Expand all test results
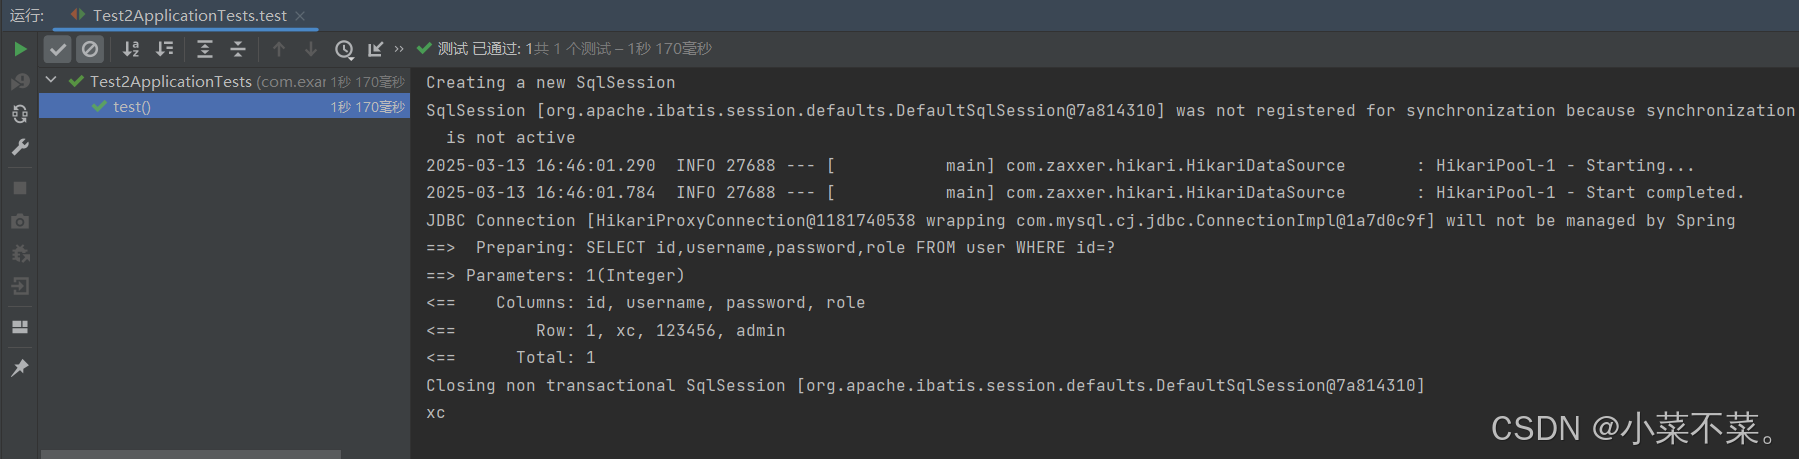Screen dimensions: 1799x459 (205, 49)
